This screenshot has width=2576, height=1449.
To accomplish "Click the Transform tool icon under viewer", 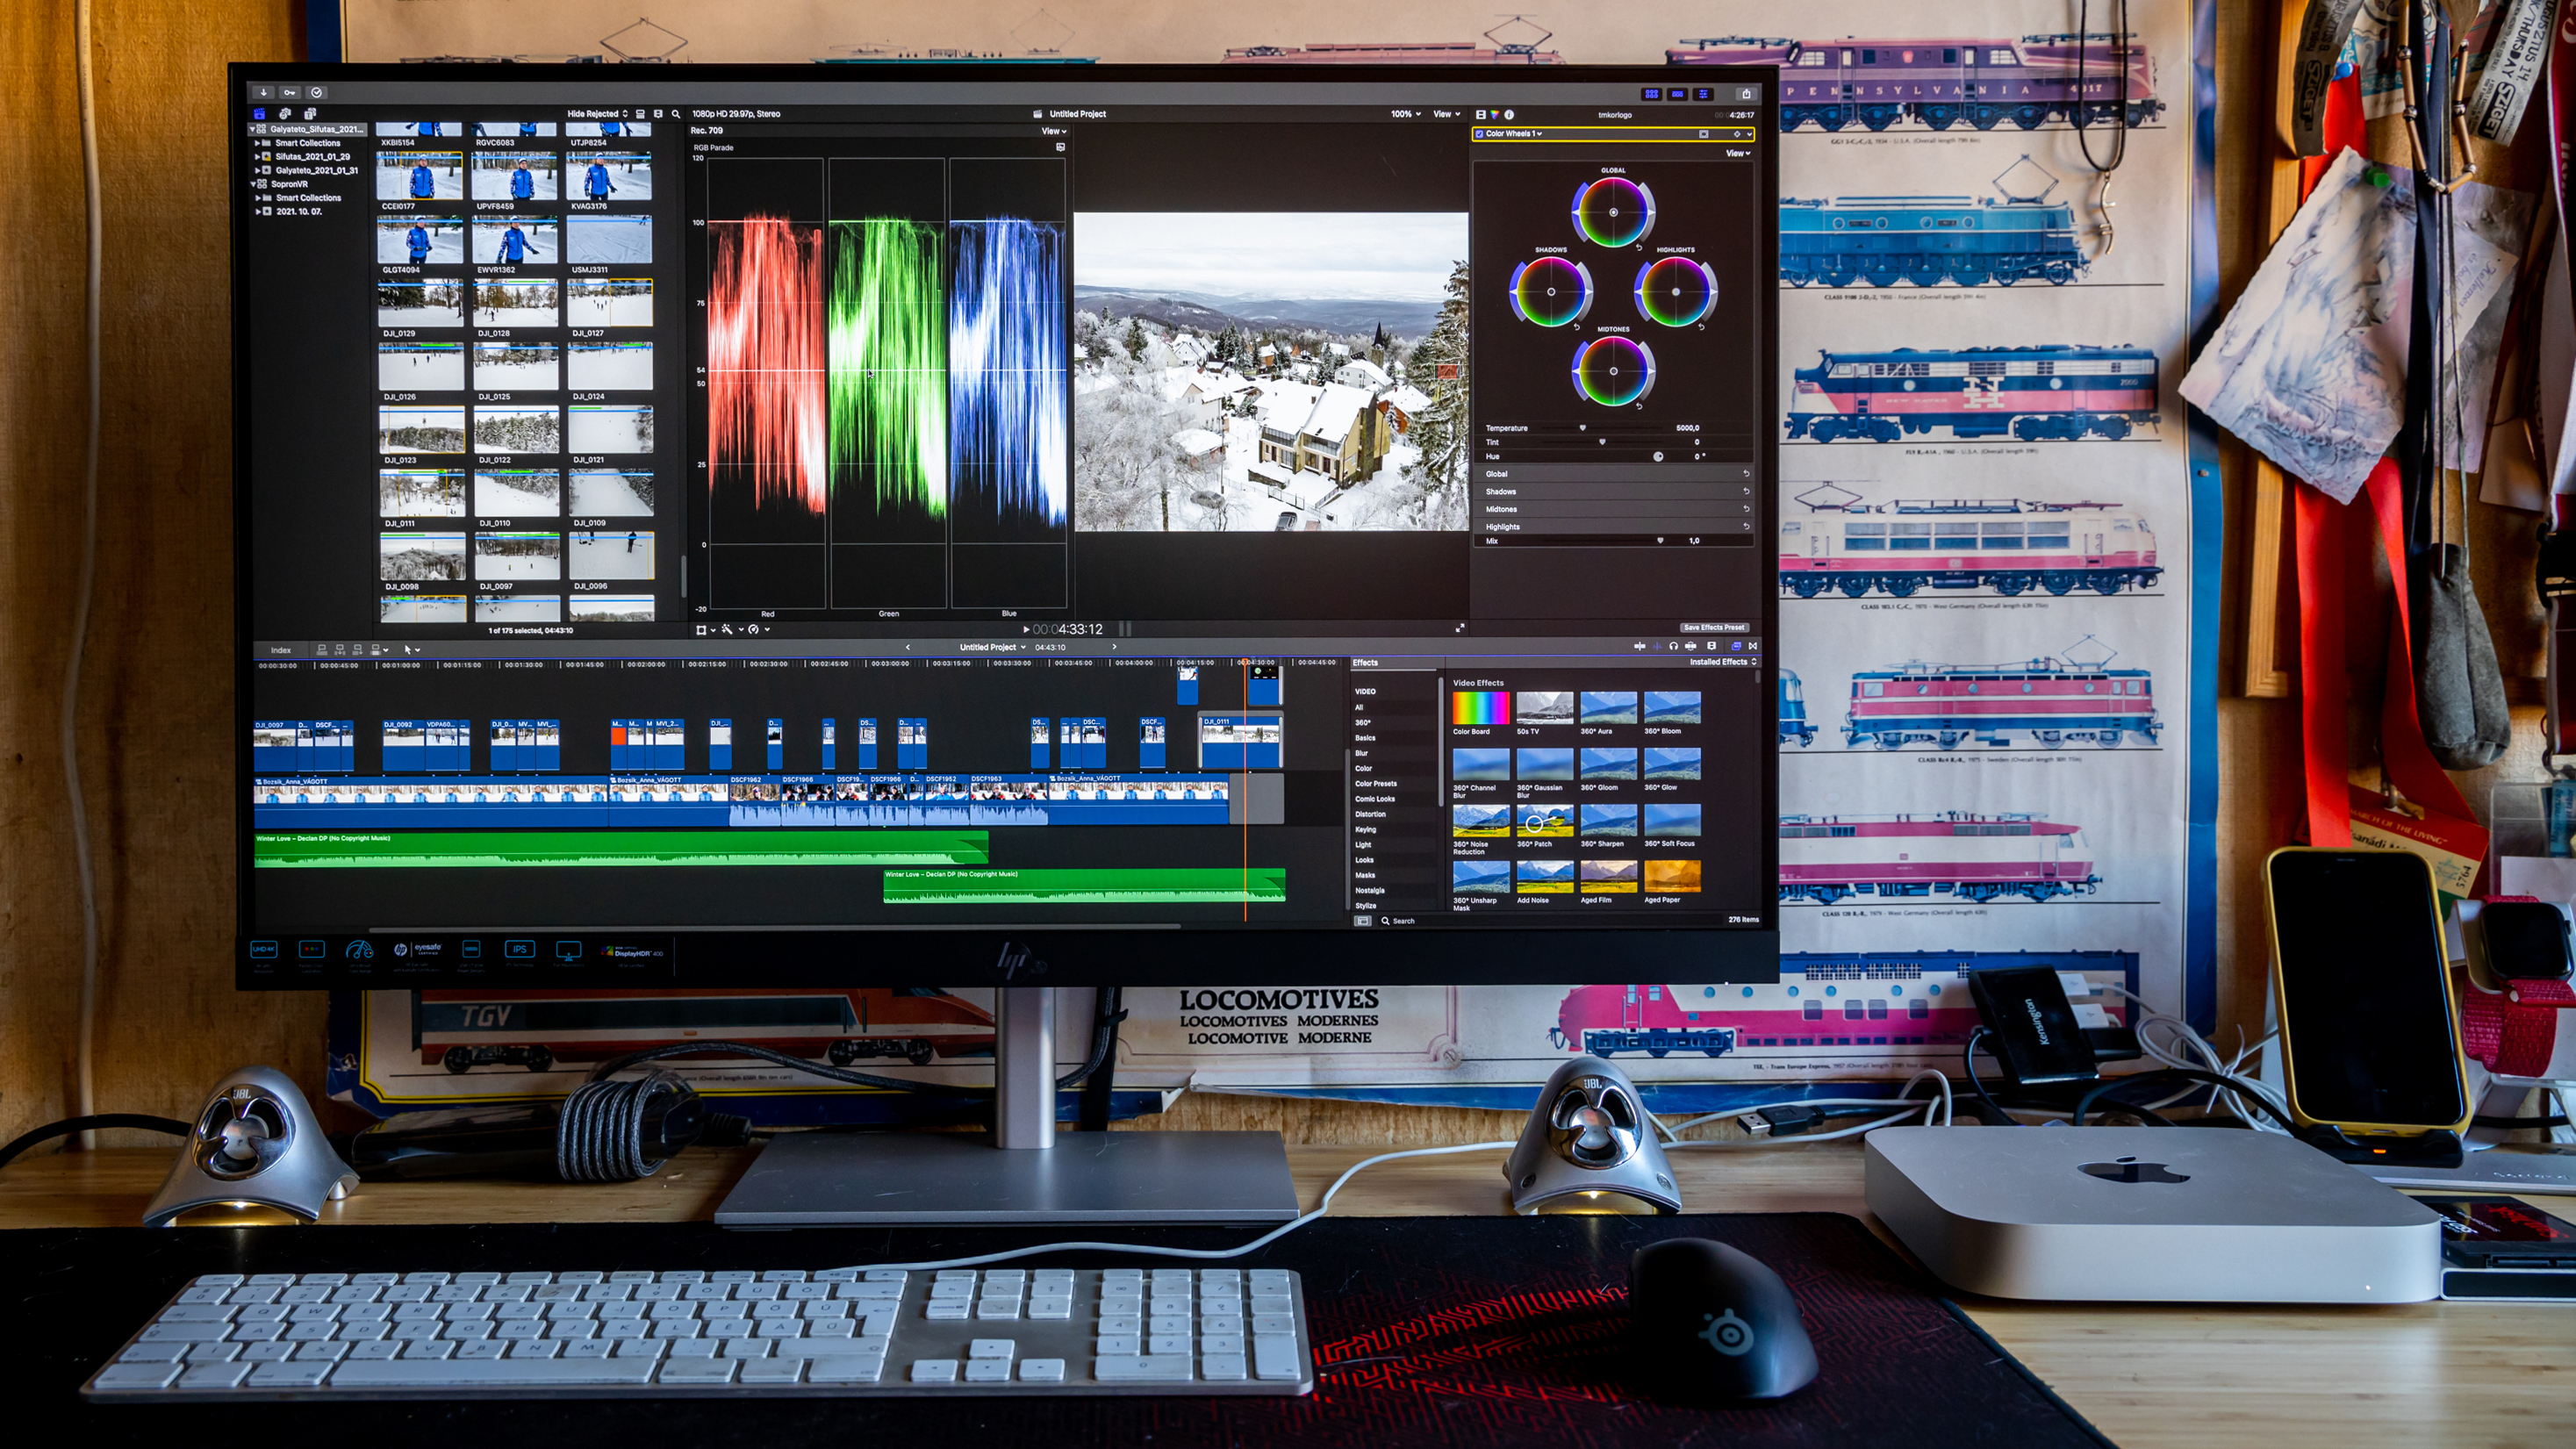I will pyautogui.click(x=702, y=630).
